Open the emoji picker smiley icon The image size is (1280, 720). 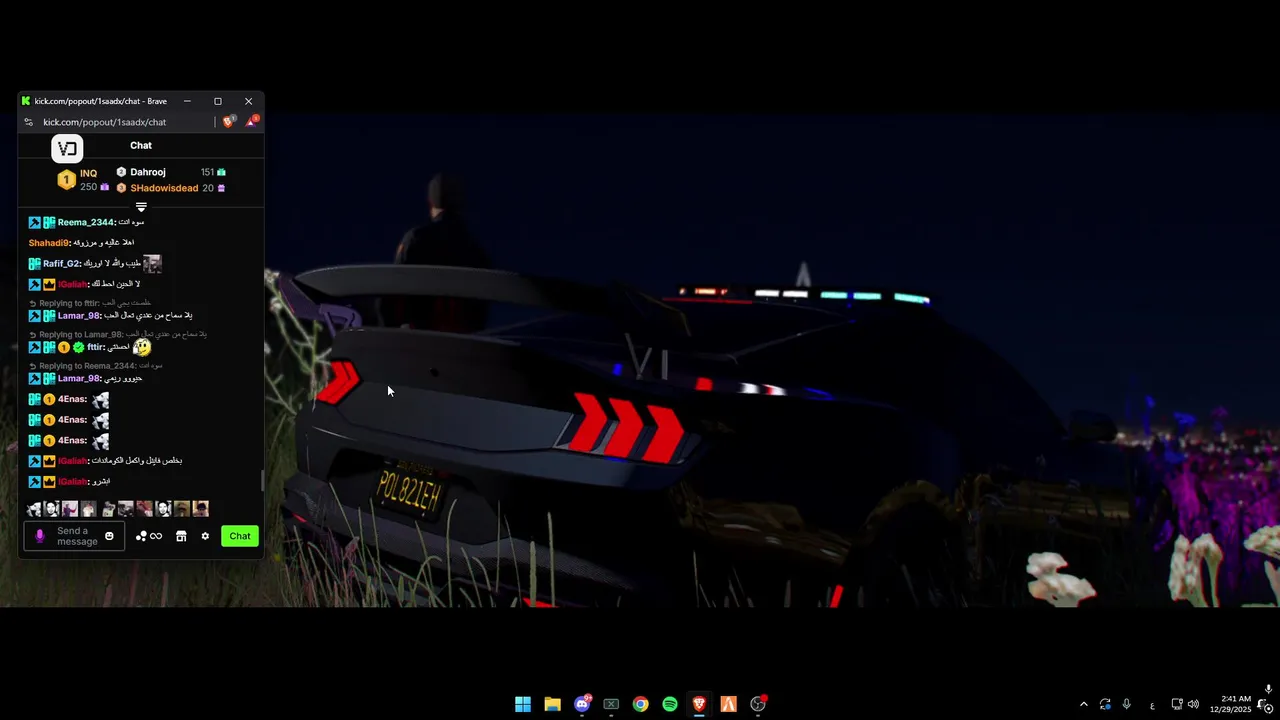pos(109,536)
